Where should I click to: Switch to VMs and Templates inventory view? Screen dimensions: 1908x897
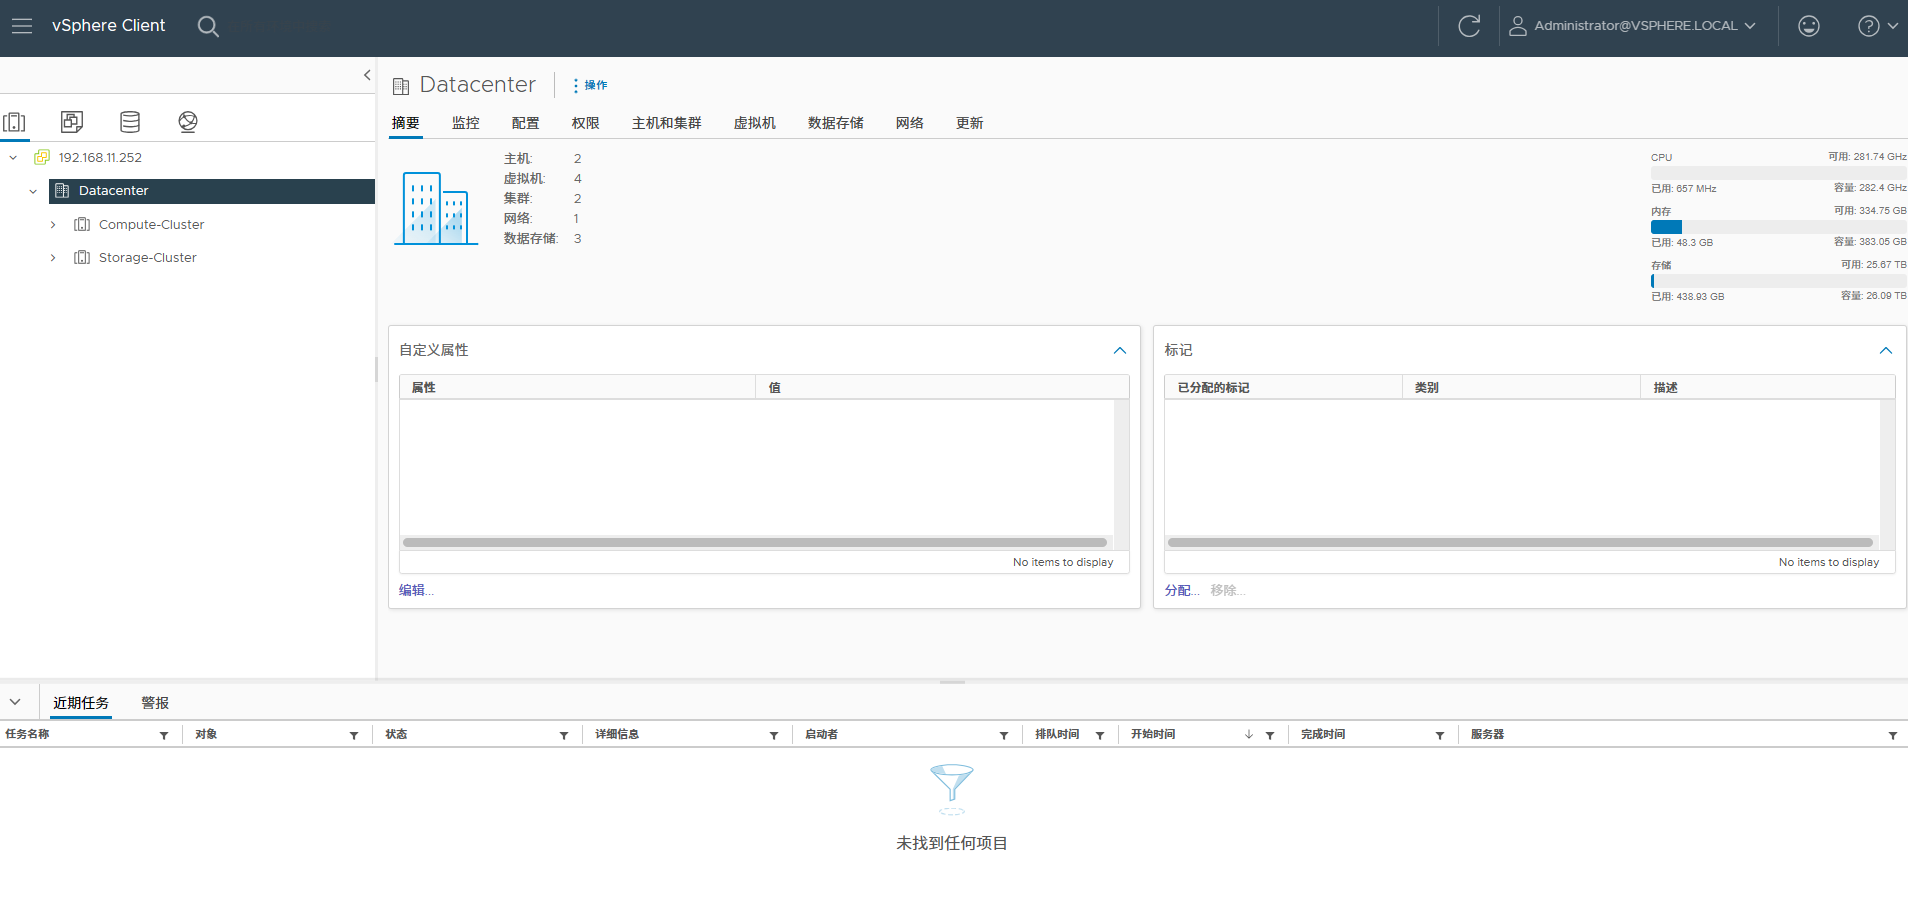click(72, 122)
